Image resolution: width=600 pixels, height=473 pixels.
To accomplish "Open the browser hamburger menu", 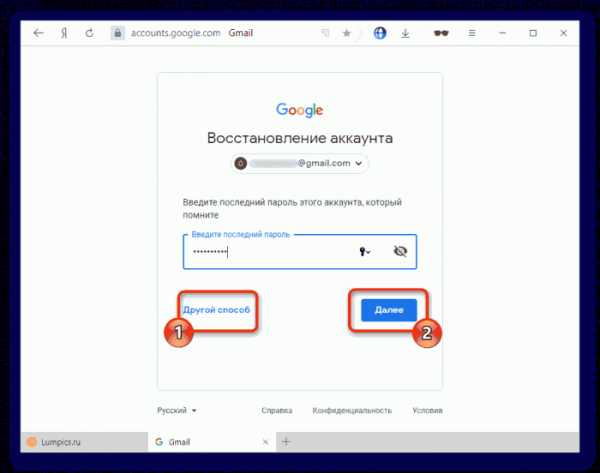I will (472, 33).
